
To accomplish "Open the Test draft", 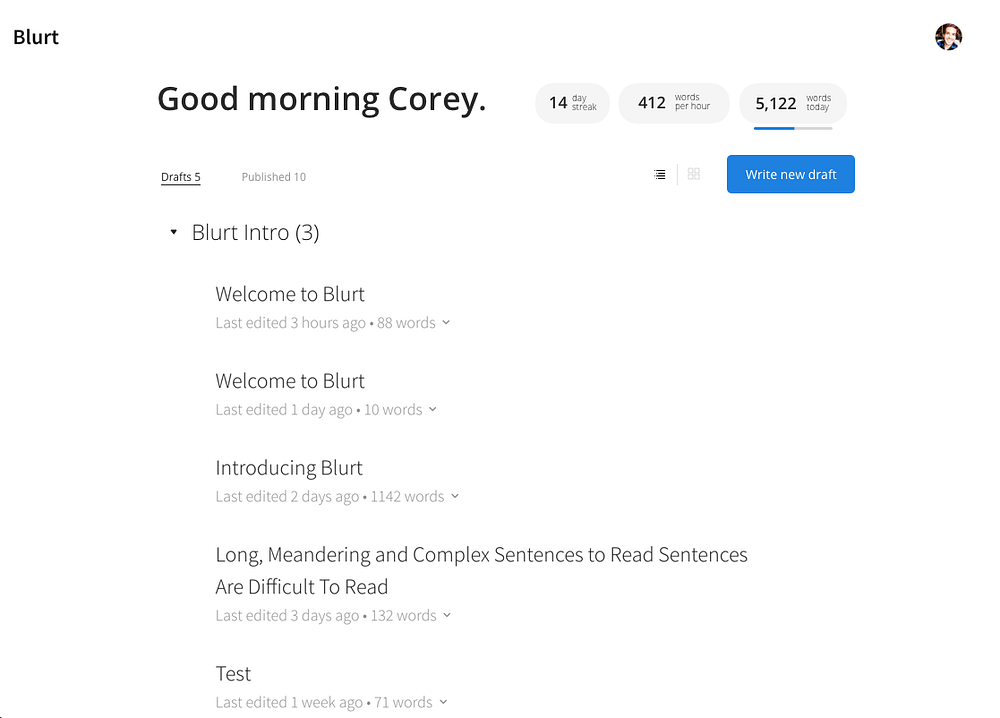I will 233,674.
